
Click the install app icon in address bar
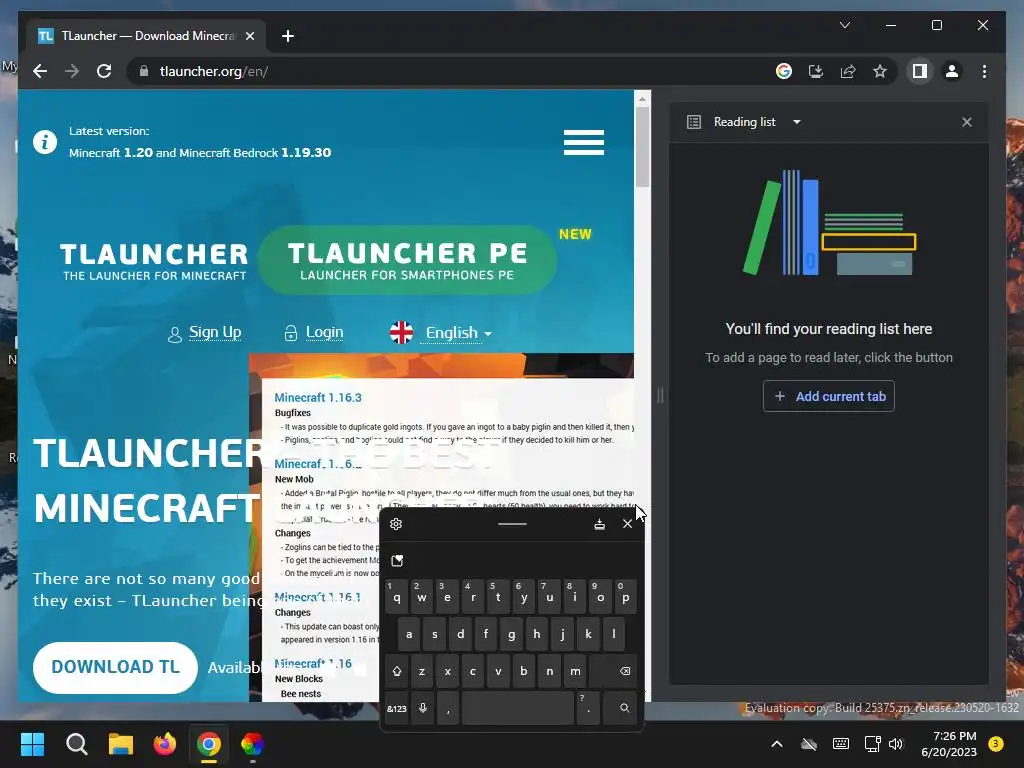click(816, 71)
